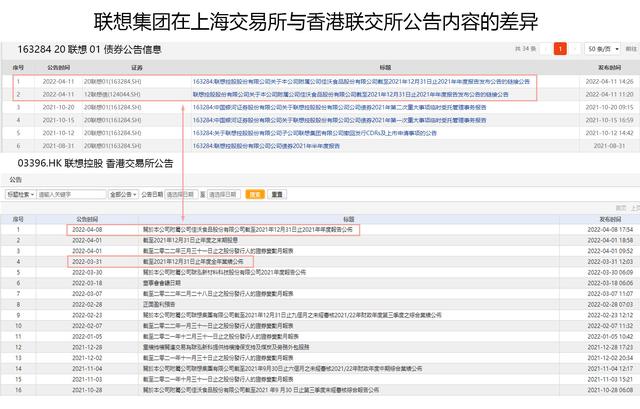Click the end date picker field
This screenshot has height=409, width=640.
coord(224,194)
